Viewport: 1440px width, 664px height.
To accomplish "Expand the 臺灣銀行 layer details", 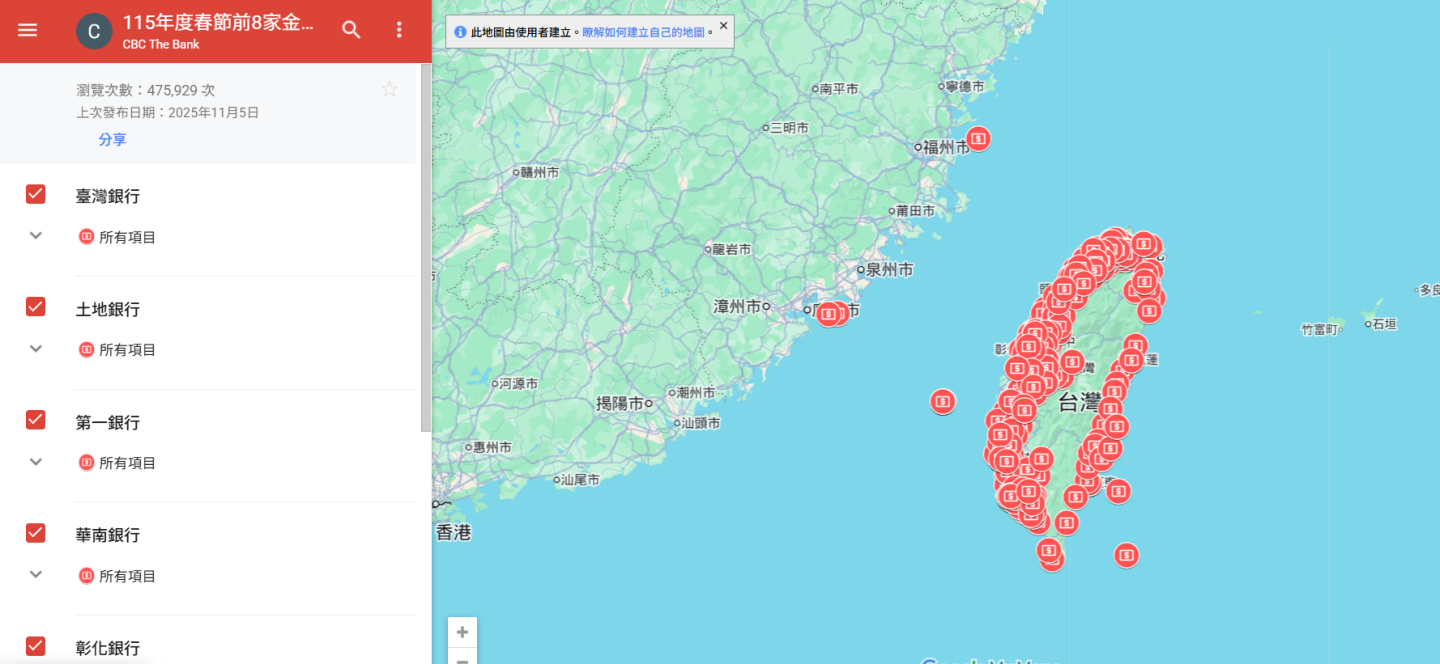I will point(35,235).
